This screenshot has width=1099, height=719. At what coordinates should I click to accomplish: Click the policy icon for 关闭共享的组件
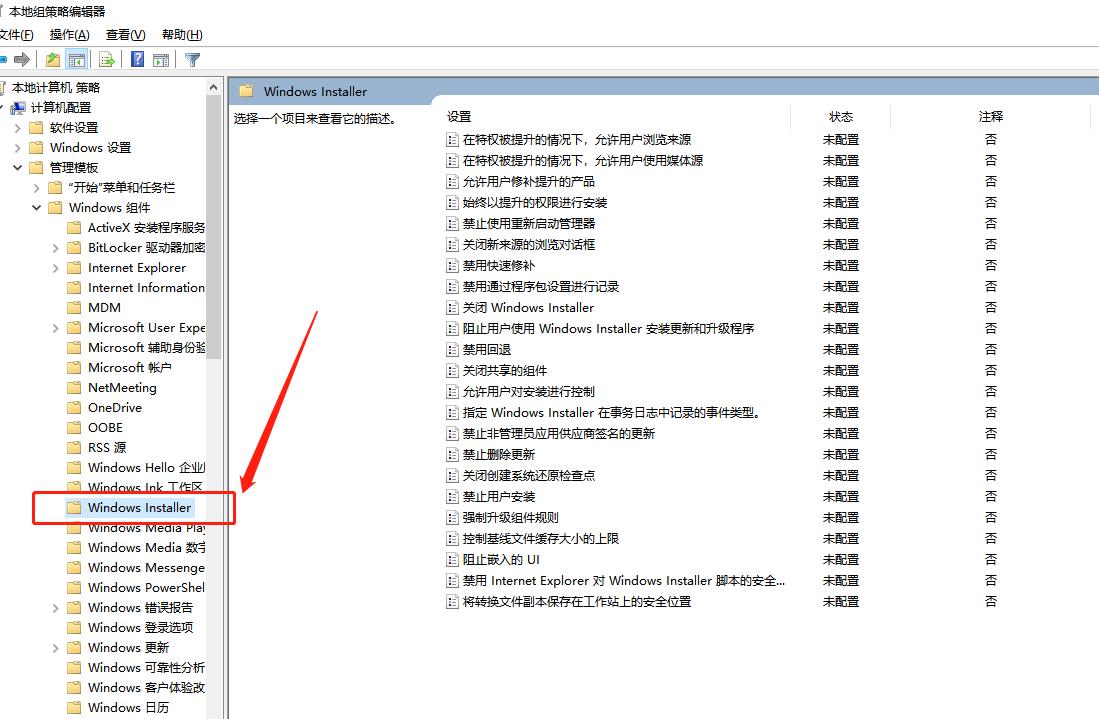click(x=452, y=371)
